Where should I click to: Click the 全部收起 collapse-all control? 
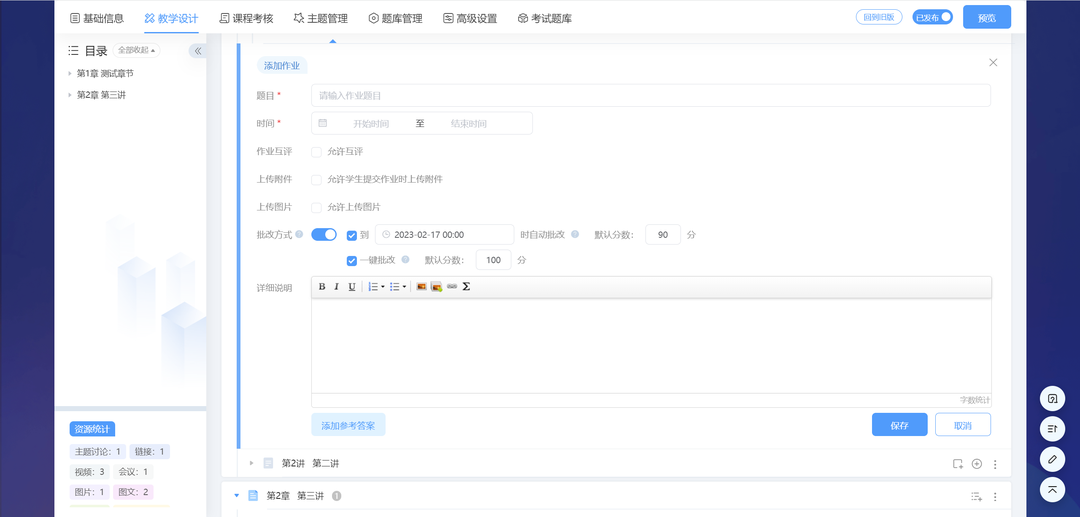136,50
